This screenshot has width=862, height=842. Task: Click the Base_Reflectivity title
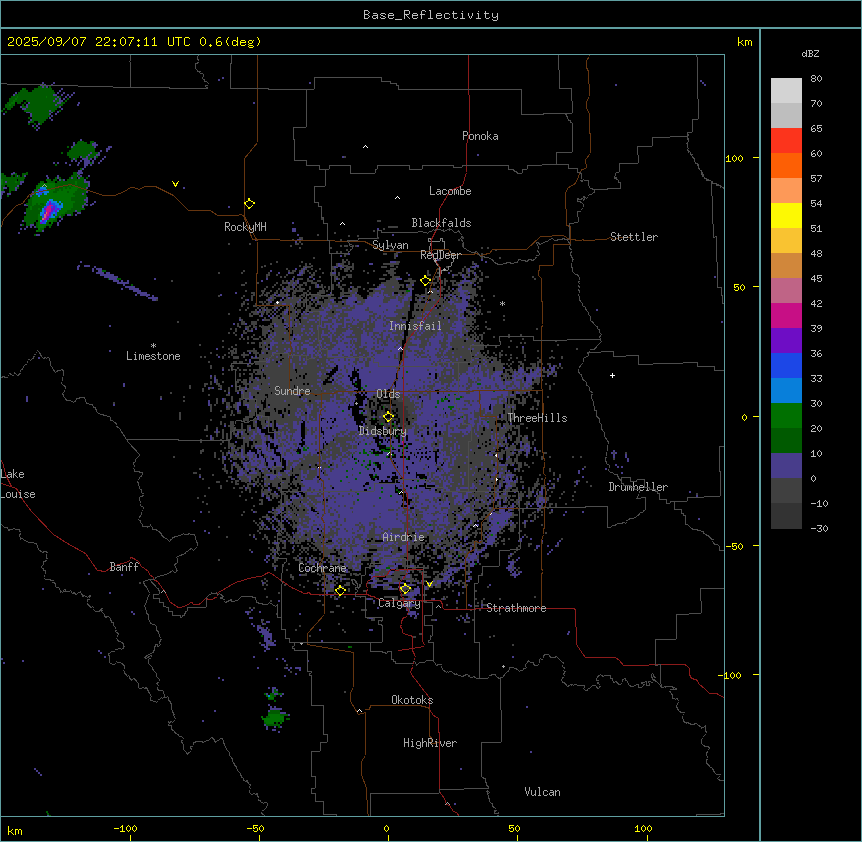pos(431,15)
